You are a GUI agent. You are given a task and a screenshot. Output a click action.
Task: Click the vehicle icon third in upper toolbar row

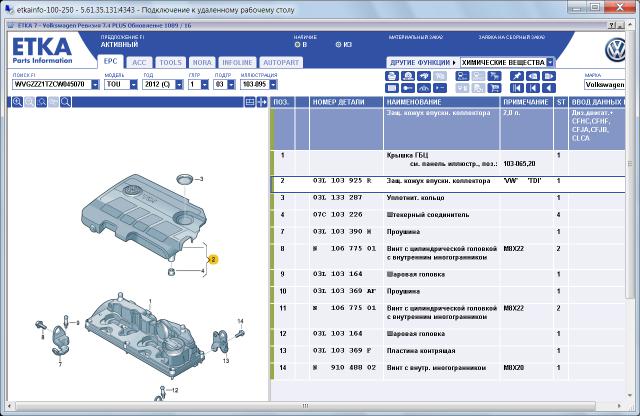pos(424,76)
